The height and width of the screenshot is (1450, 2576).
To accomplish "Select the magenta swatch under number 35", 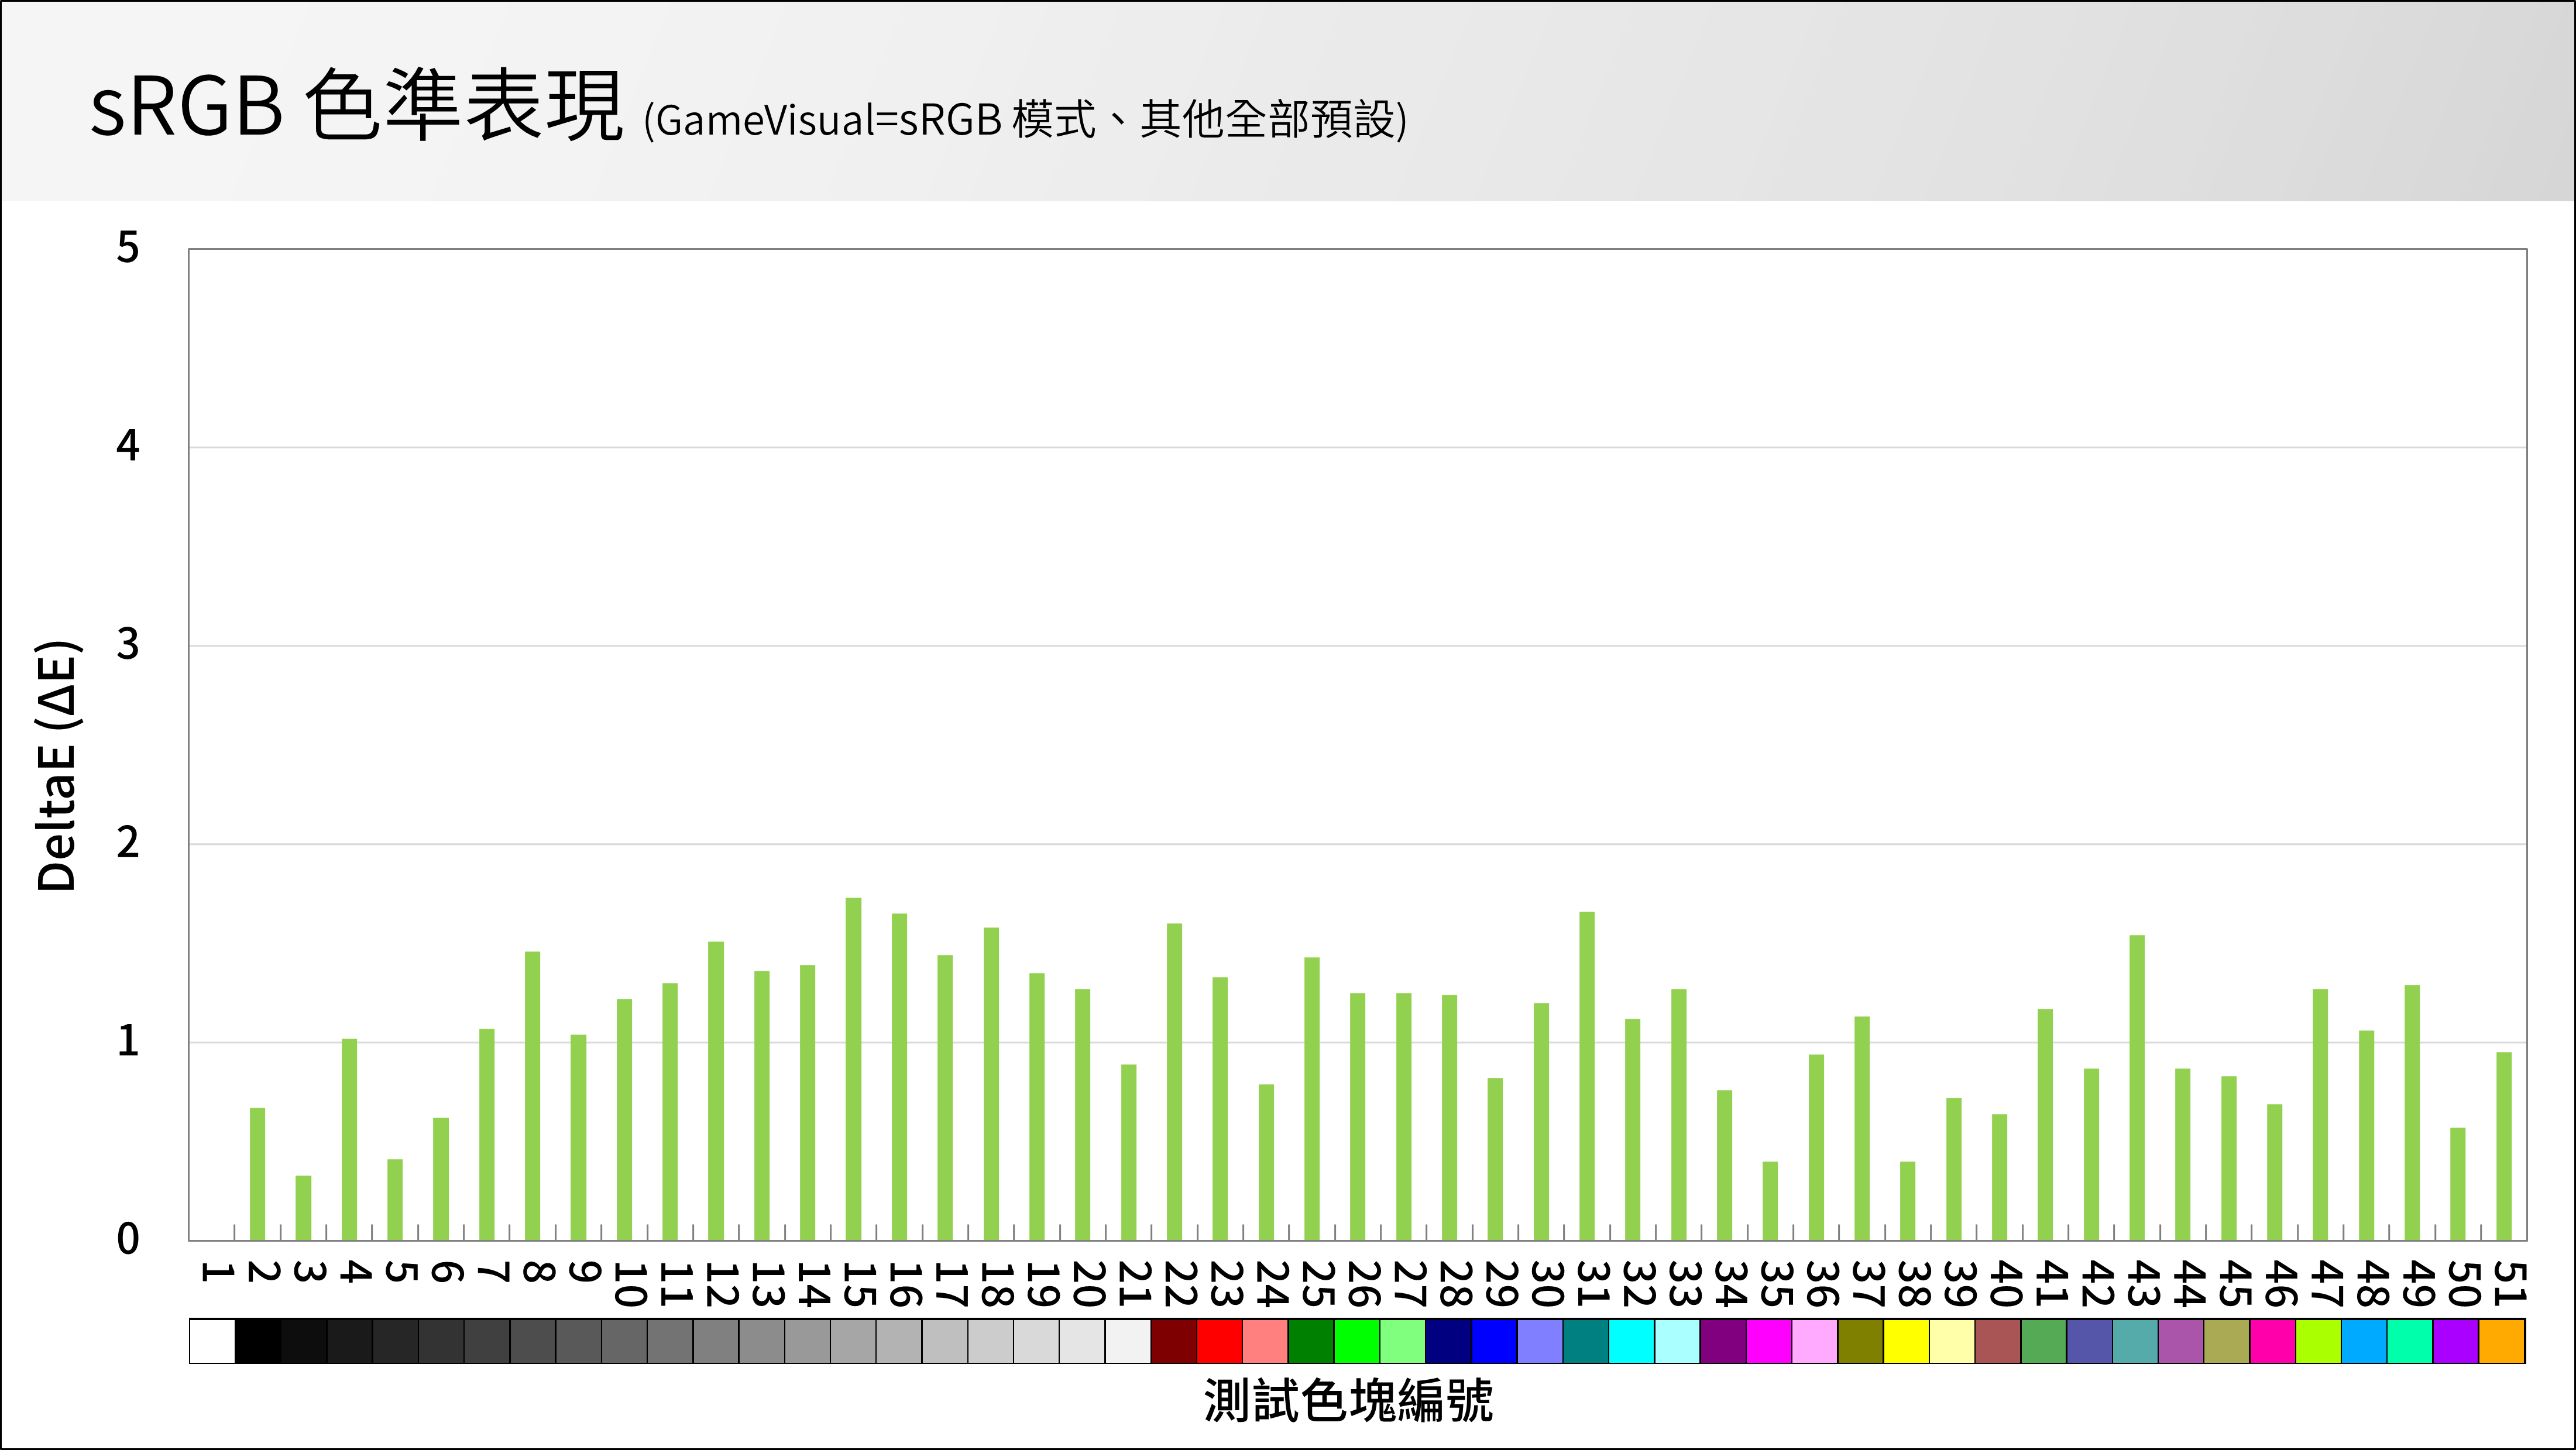I will pos(1769,1341).
